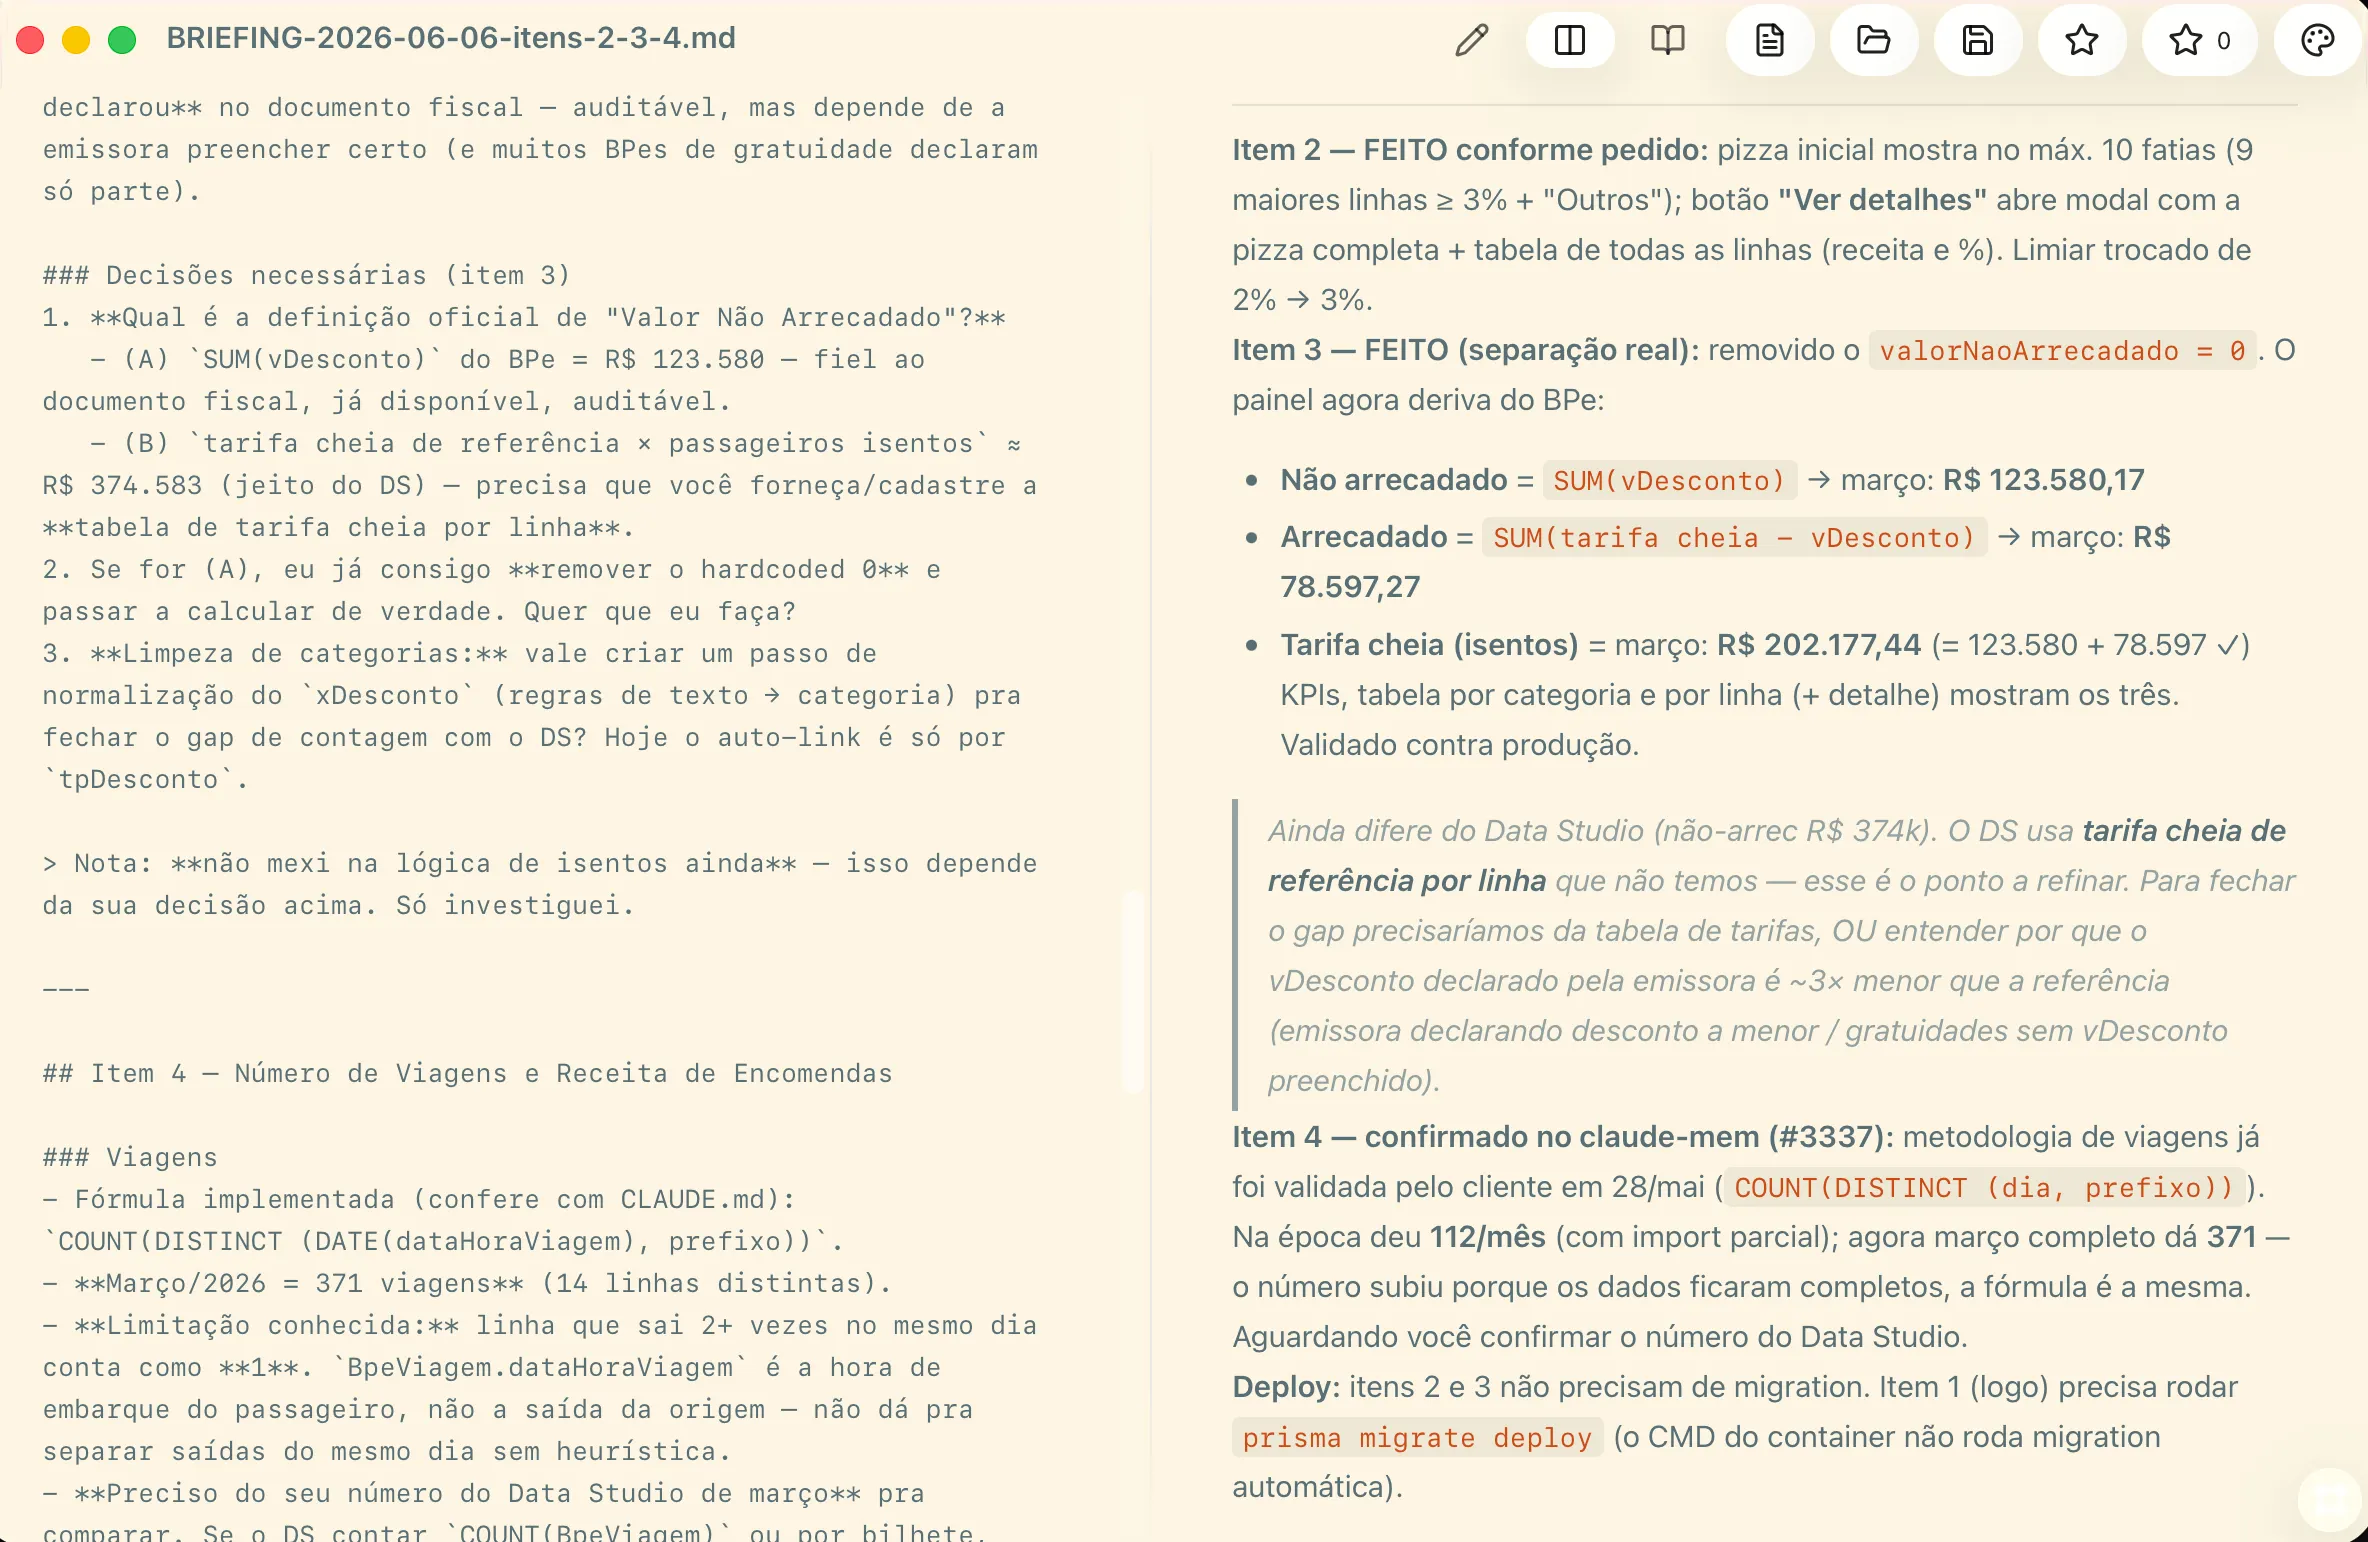Click the heading '### Decisões necessárias (item 3)'
This screenshot has height=1542, width=2368.
point(306,275)
